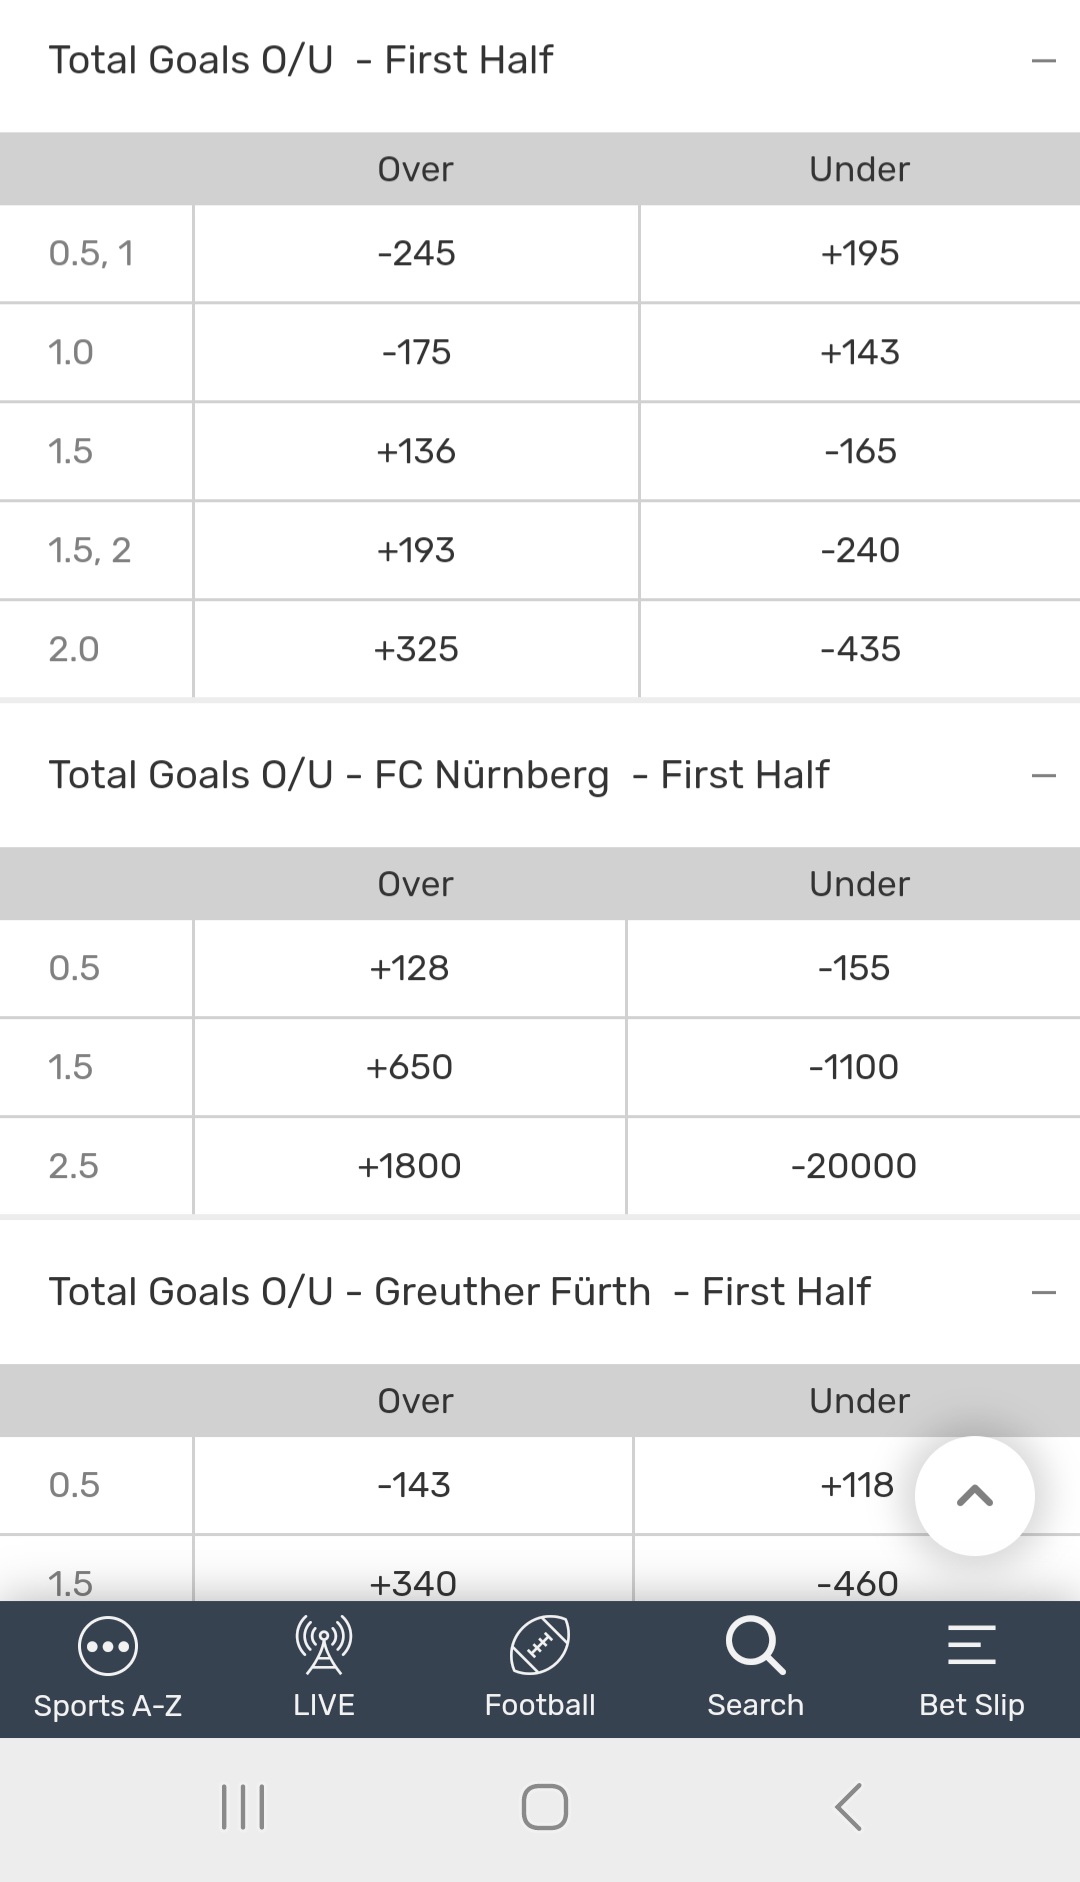Viewport: 1080px width, 1882px height.
Task: Select Under 2.0 first half at -435
Action: tap(860, 649)
